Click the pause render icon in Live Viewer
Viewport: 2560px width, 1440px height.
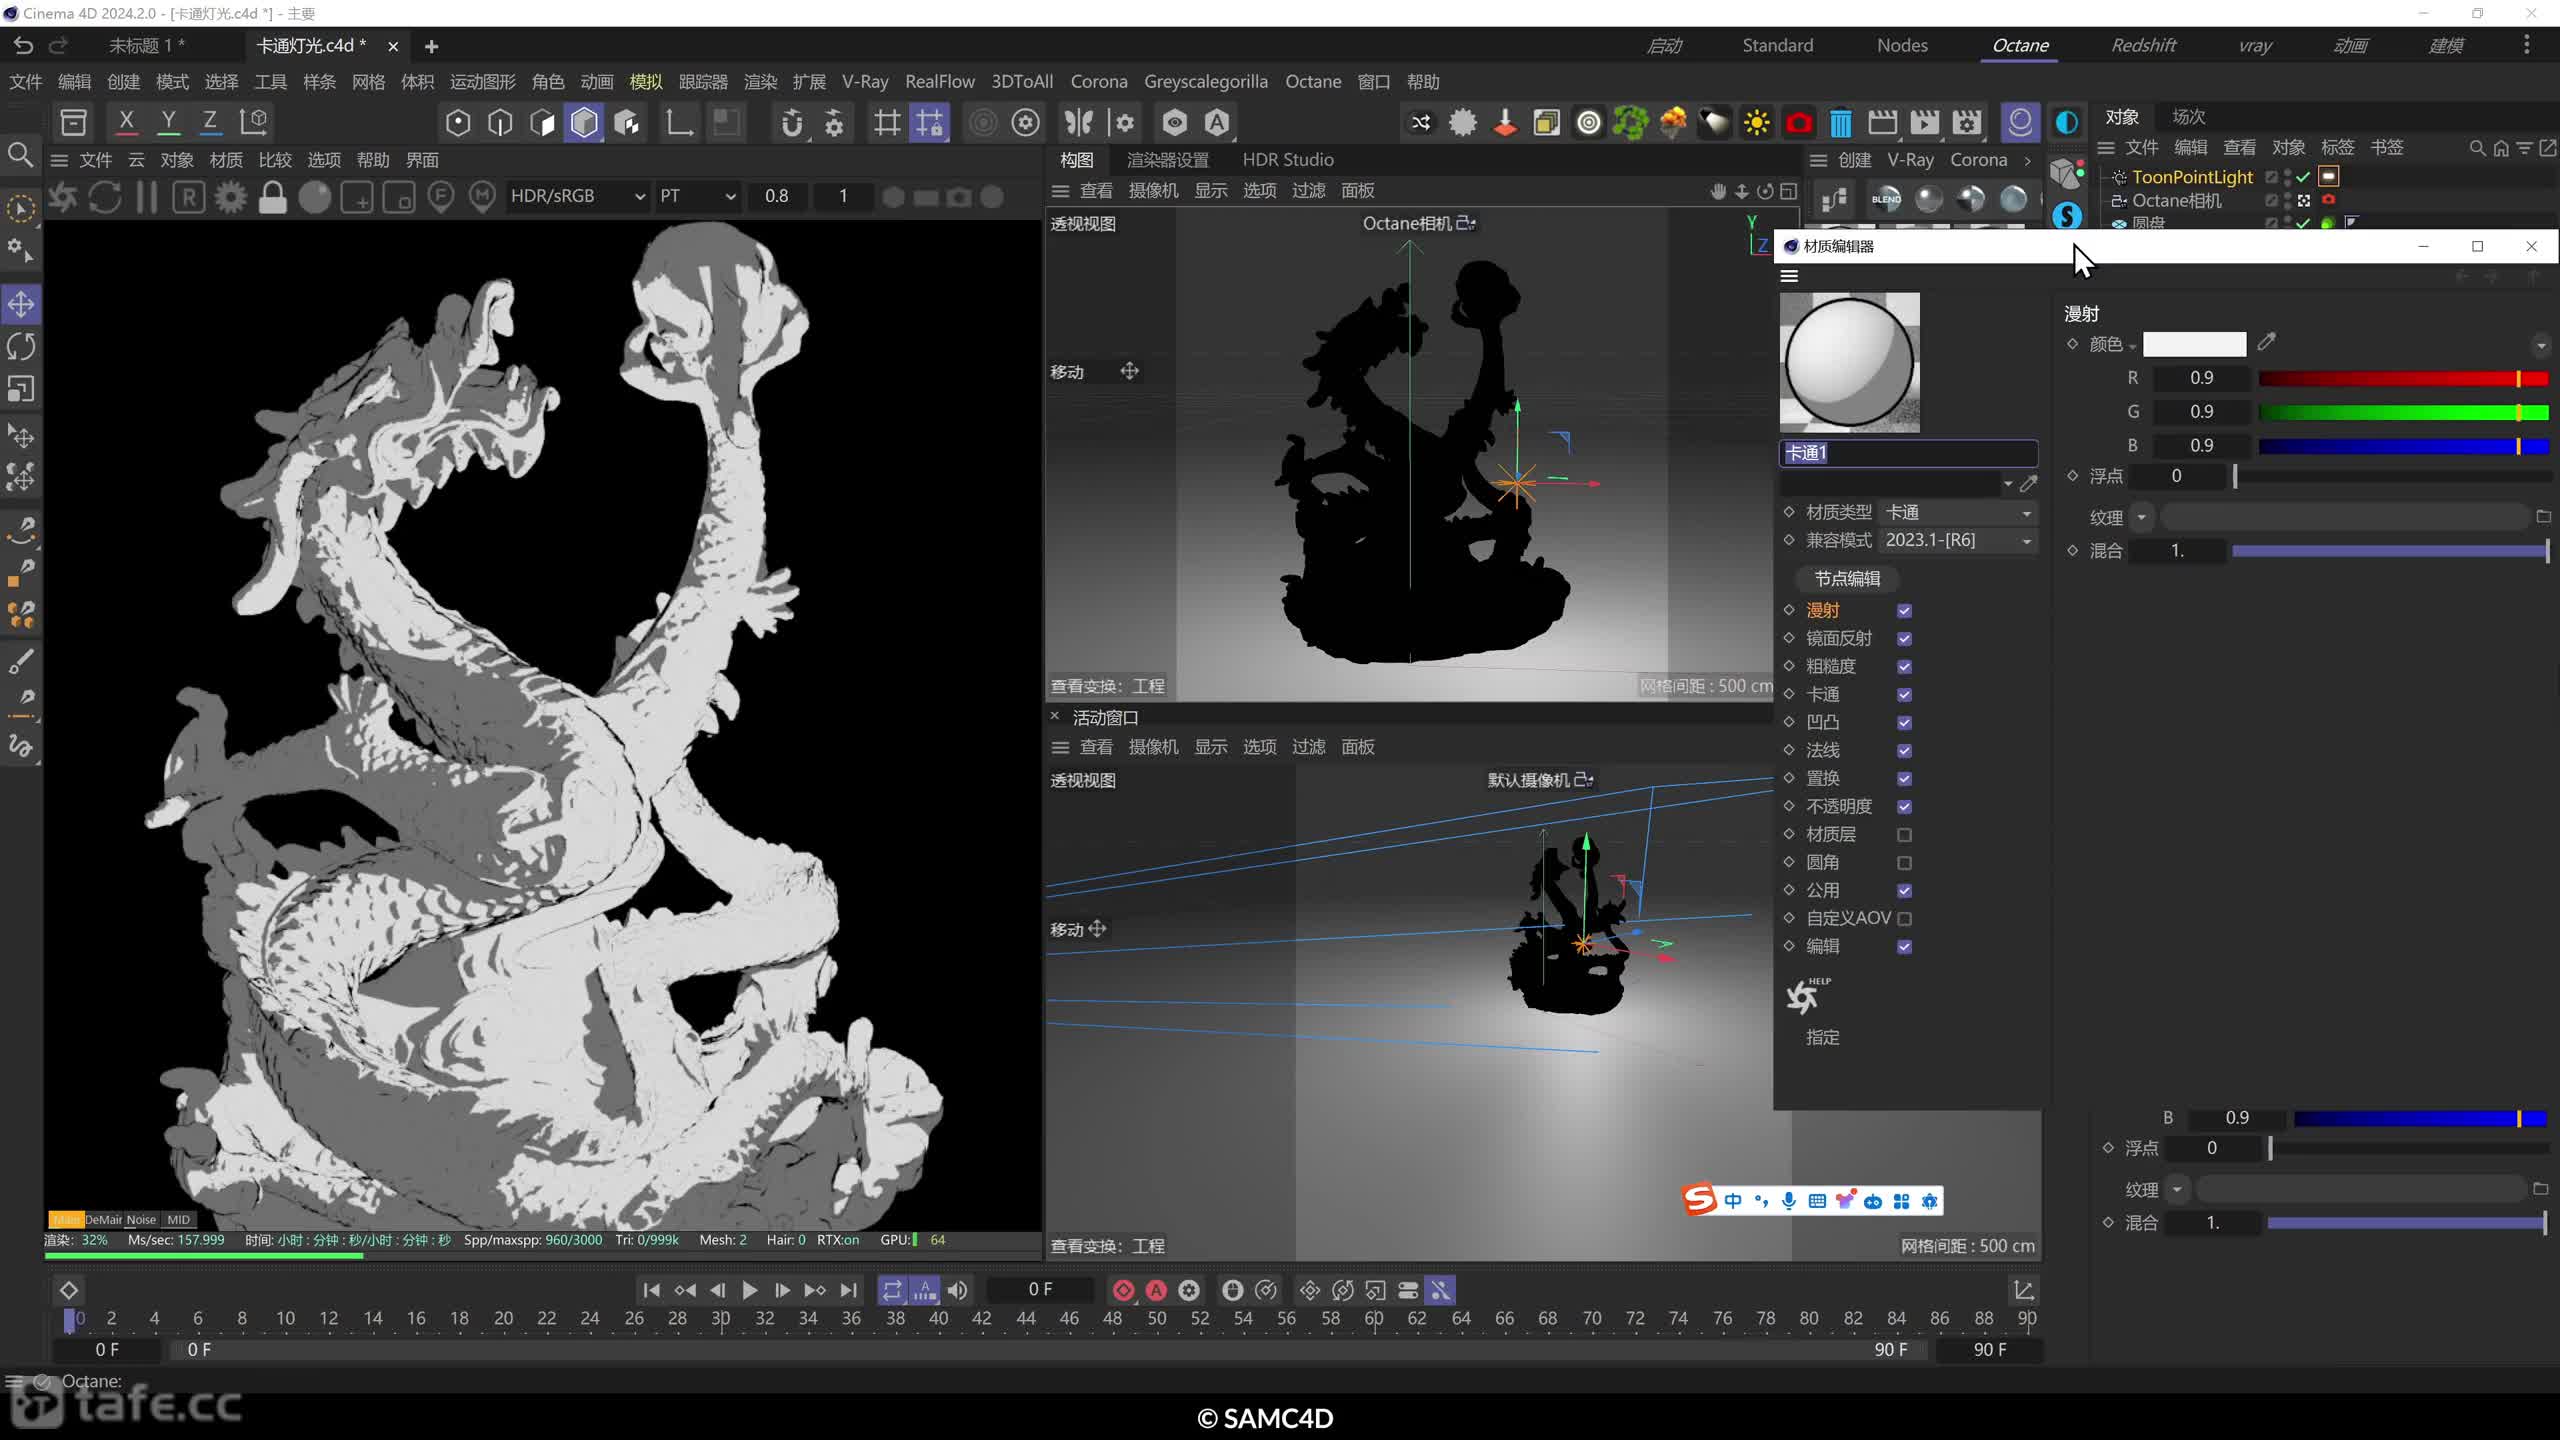(146, 197)
